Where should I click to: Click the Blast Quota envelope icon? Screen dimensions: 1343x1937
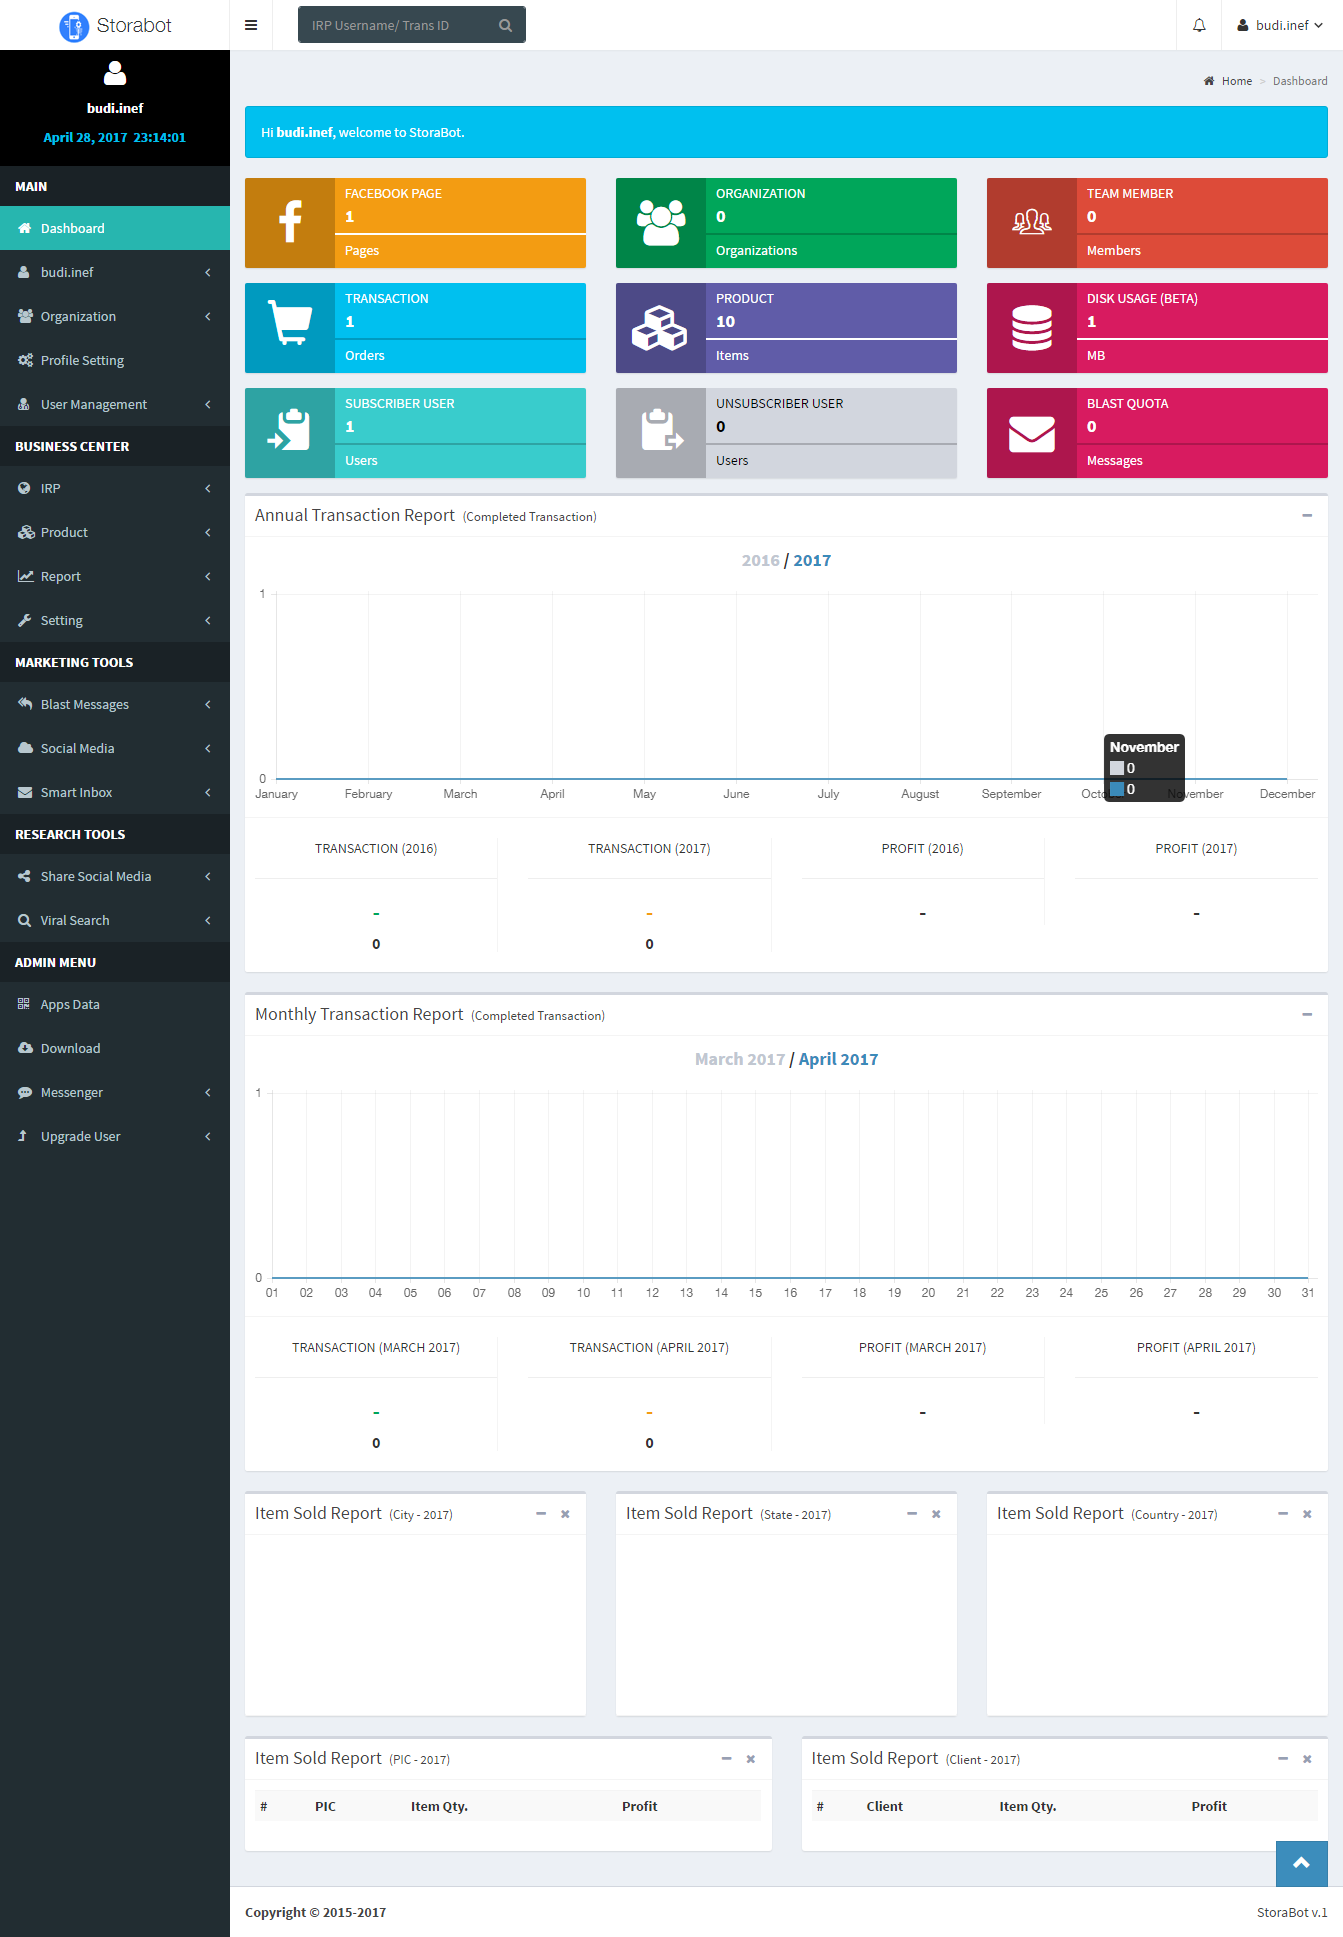(1032, 433)
